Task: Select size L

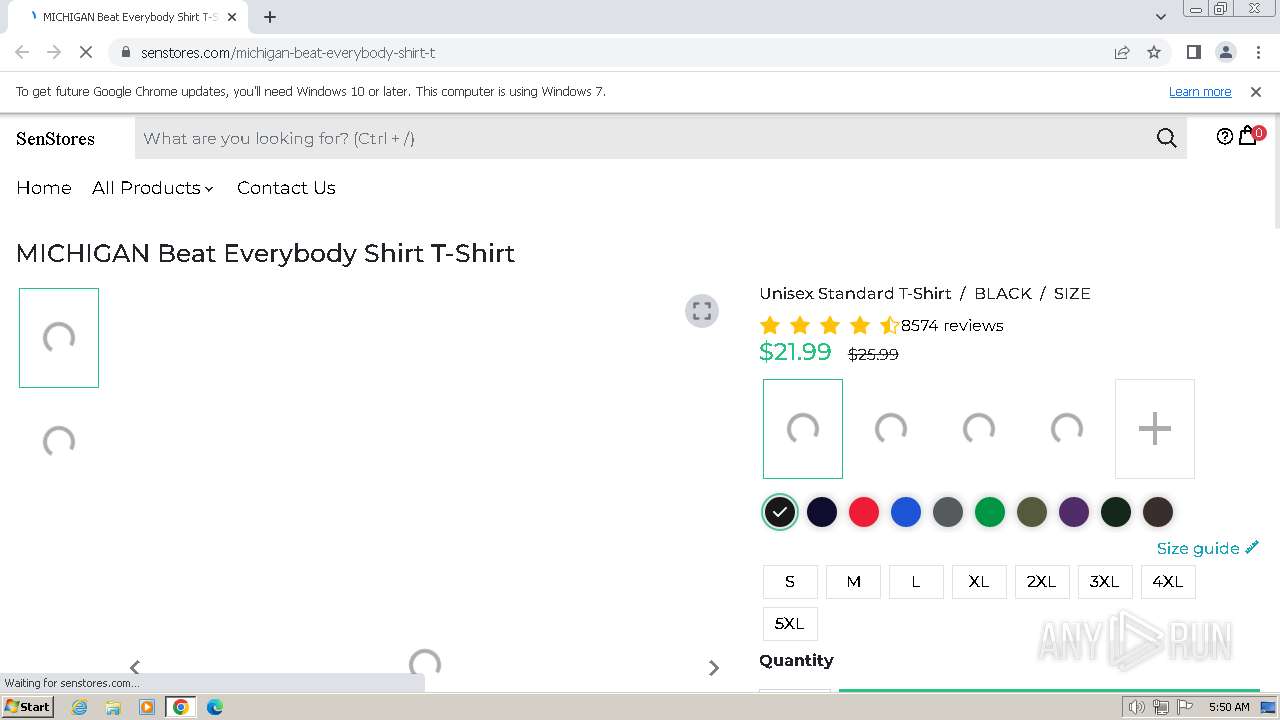Action: 916,582
